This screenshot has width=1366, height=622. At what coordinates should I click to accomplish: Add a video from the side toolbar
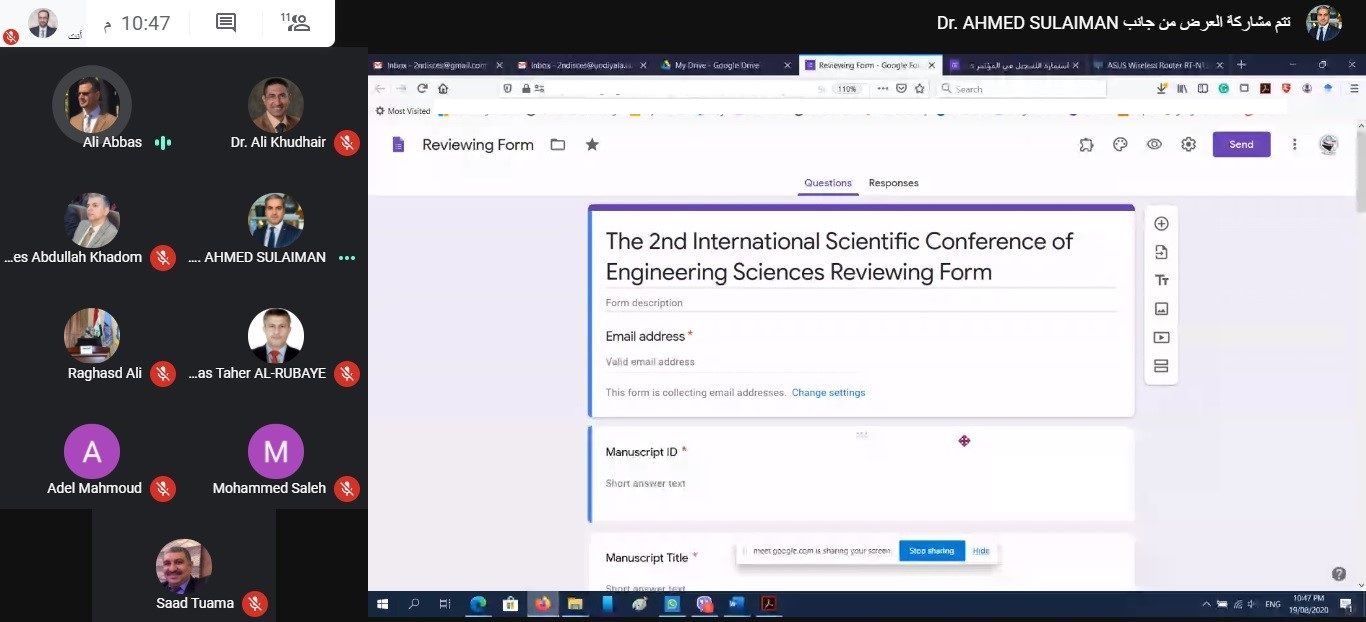1161,338
